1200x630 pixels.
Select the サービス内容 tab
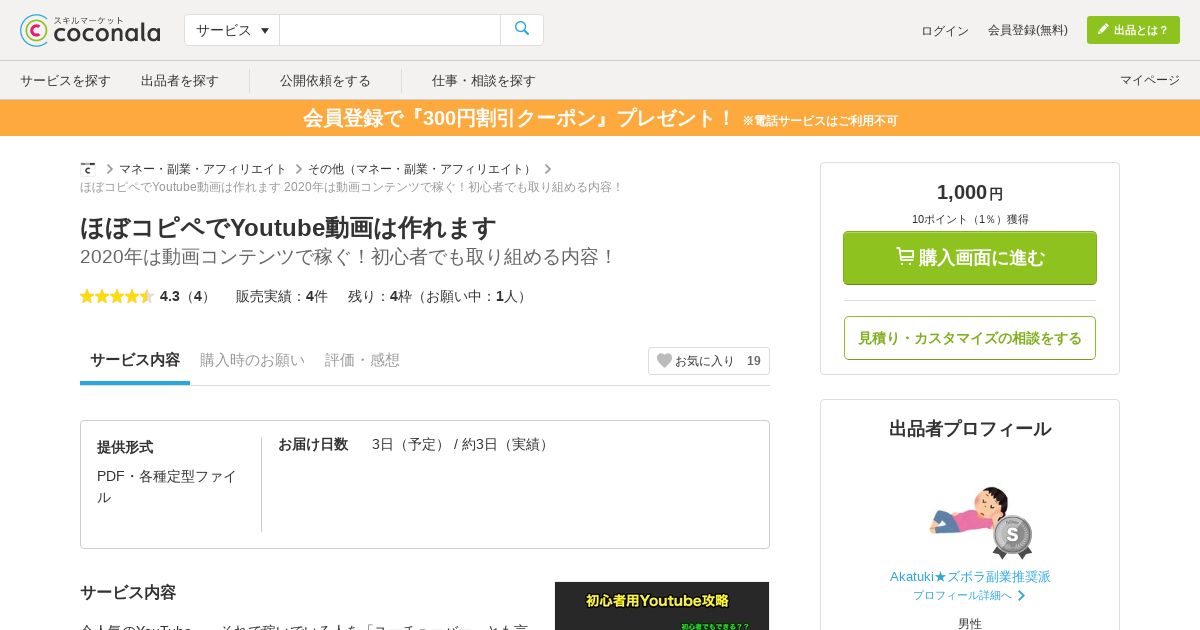coord(135,360)
